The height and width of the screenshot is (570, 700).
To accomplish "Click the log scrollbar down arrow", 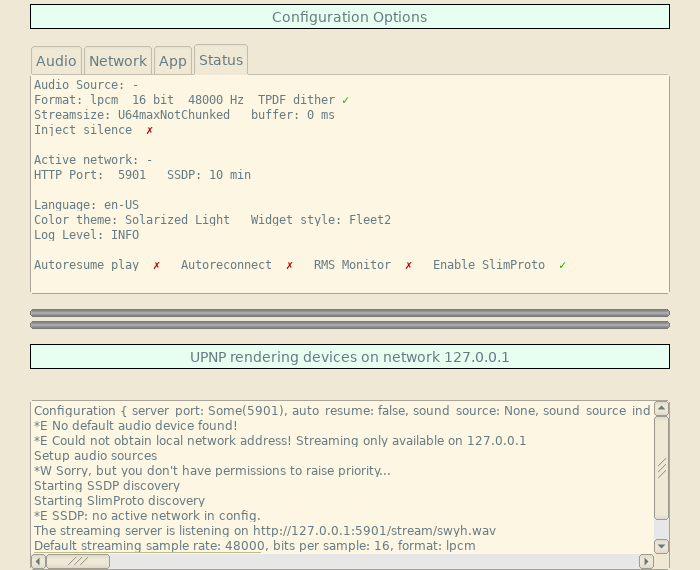I will (661, 546).
